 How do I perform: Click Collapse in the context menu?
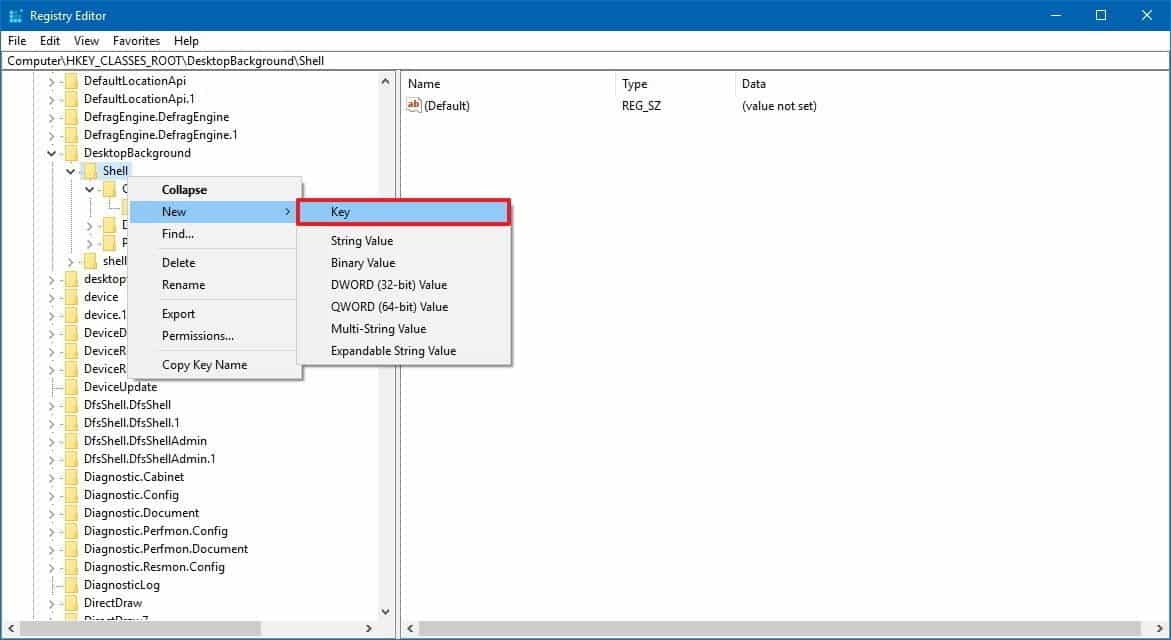click(215, 190)
